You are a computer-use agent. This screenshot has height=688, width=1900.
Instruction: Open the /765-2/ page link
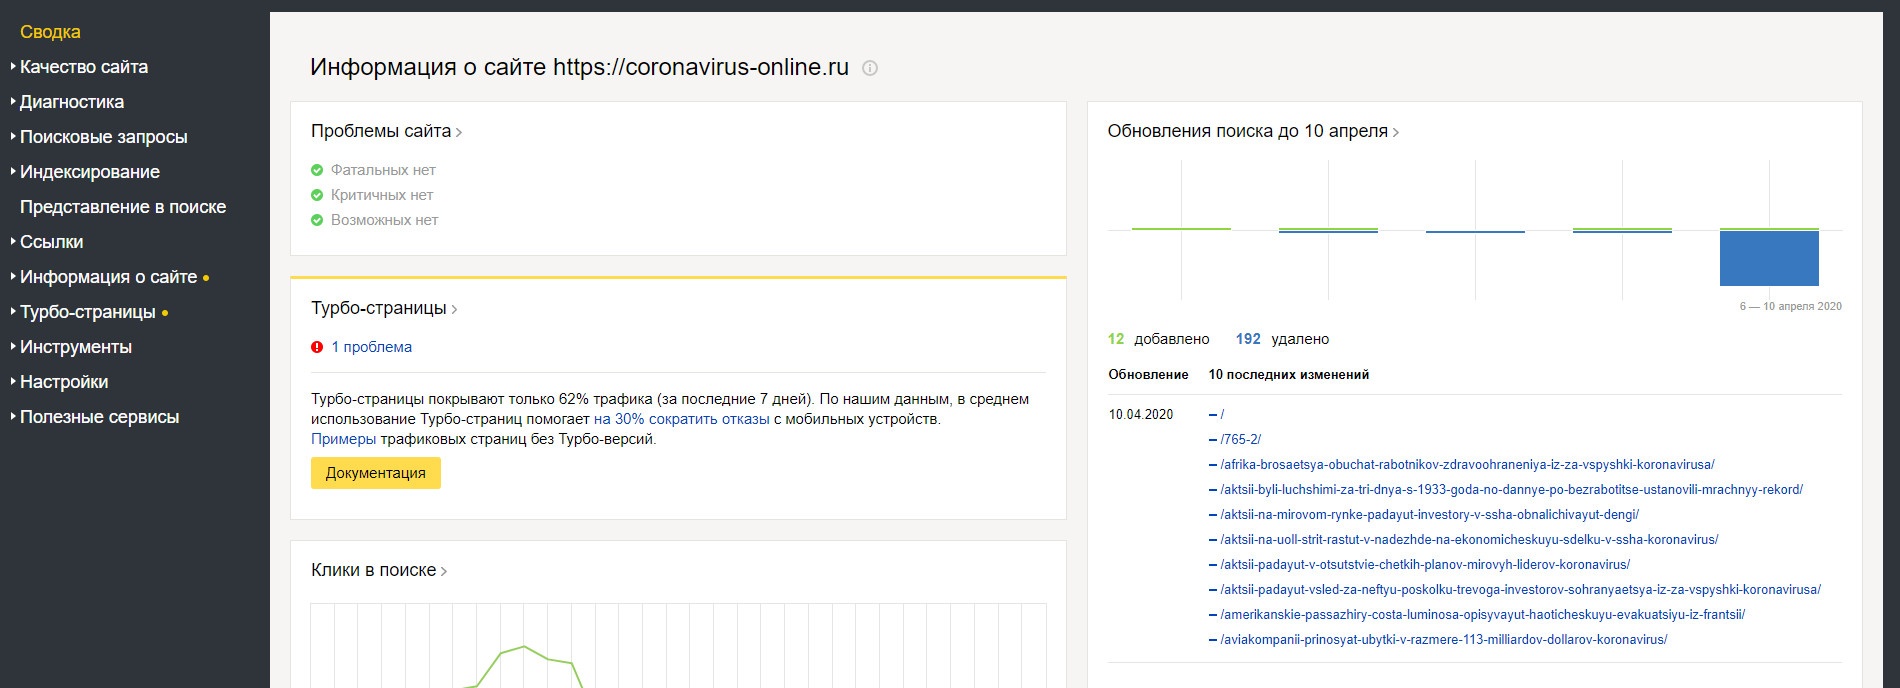1241,439
